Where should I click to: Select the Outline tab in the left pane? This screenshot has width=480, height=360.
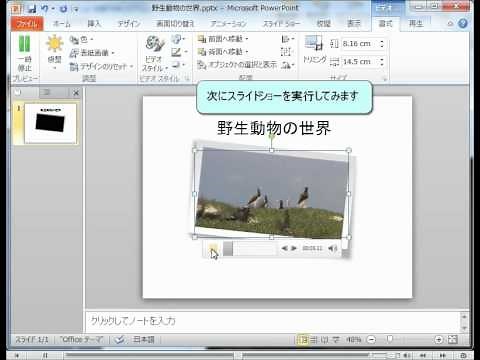tap(47, 92)
